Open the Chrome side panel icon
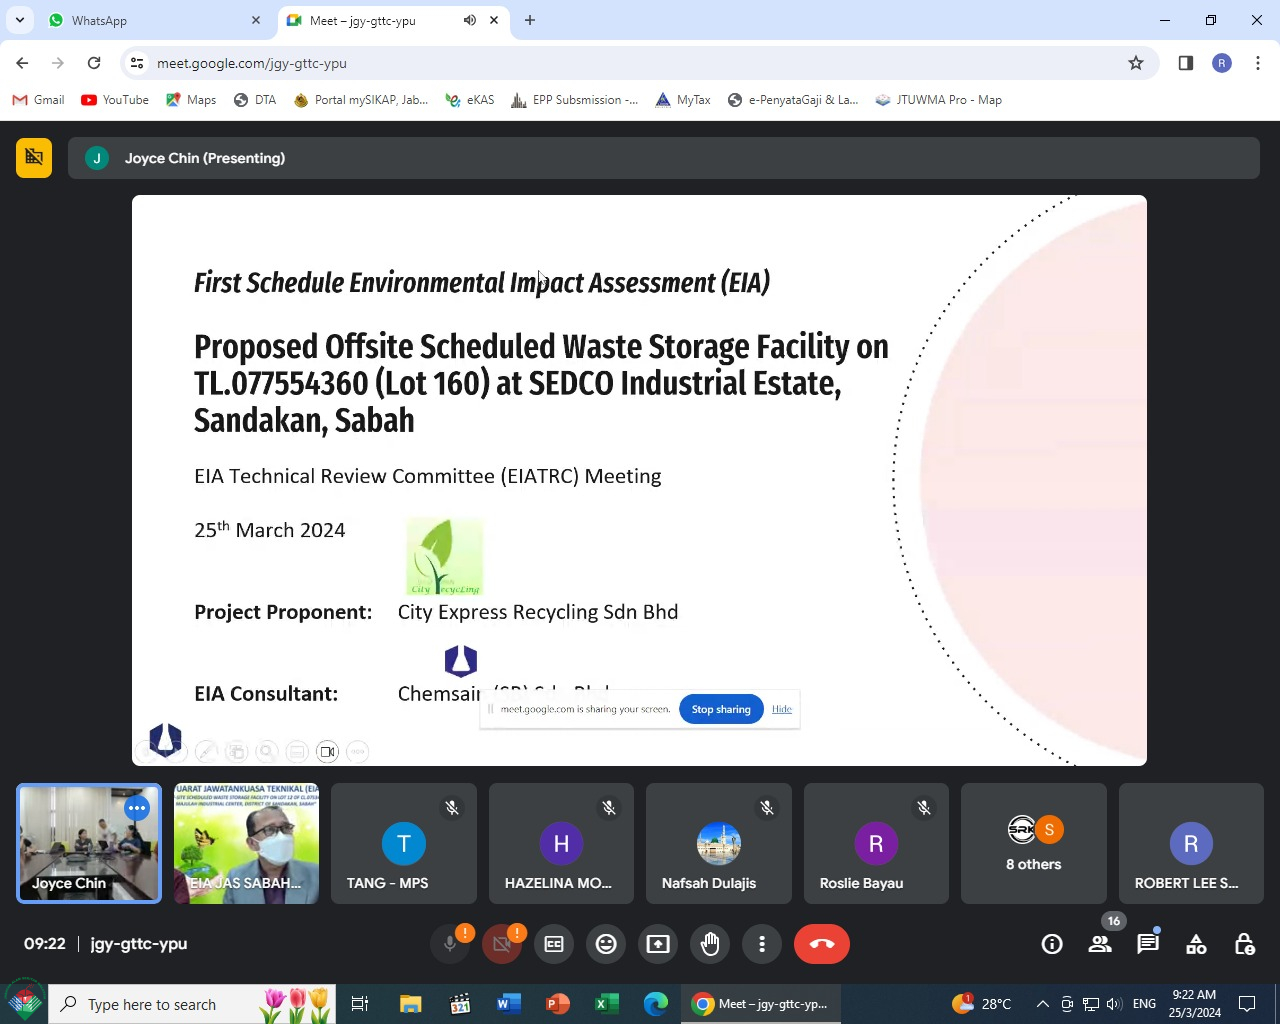 pos(1186,63)
